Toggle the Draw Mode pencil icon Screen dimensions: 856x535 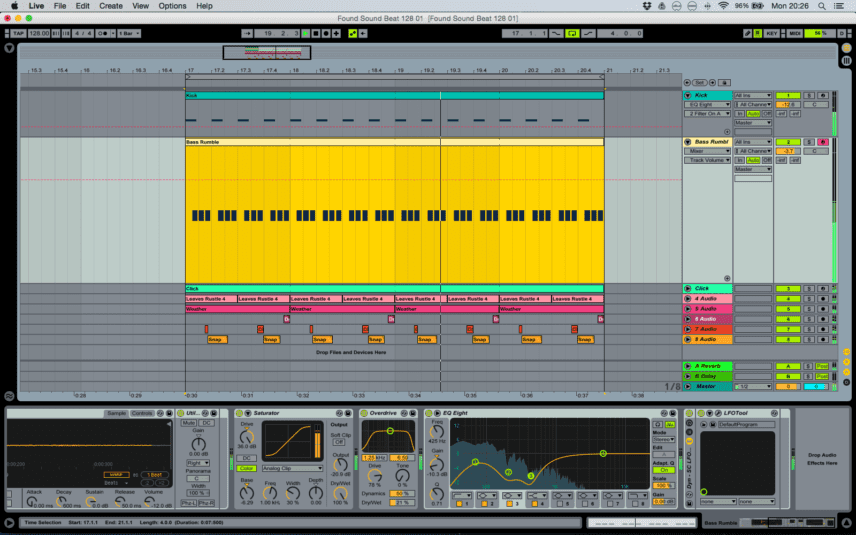(747, 33)
